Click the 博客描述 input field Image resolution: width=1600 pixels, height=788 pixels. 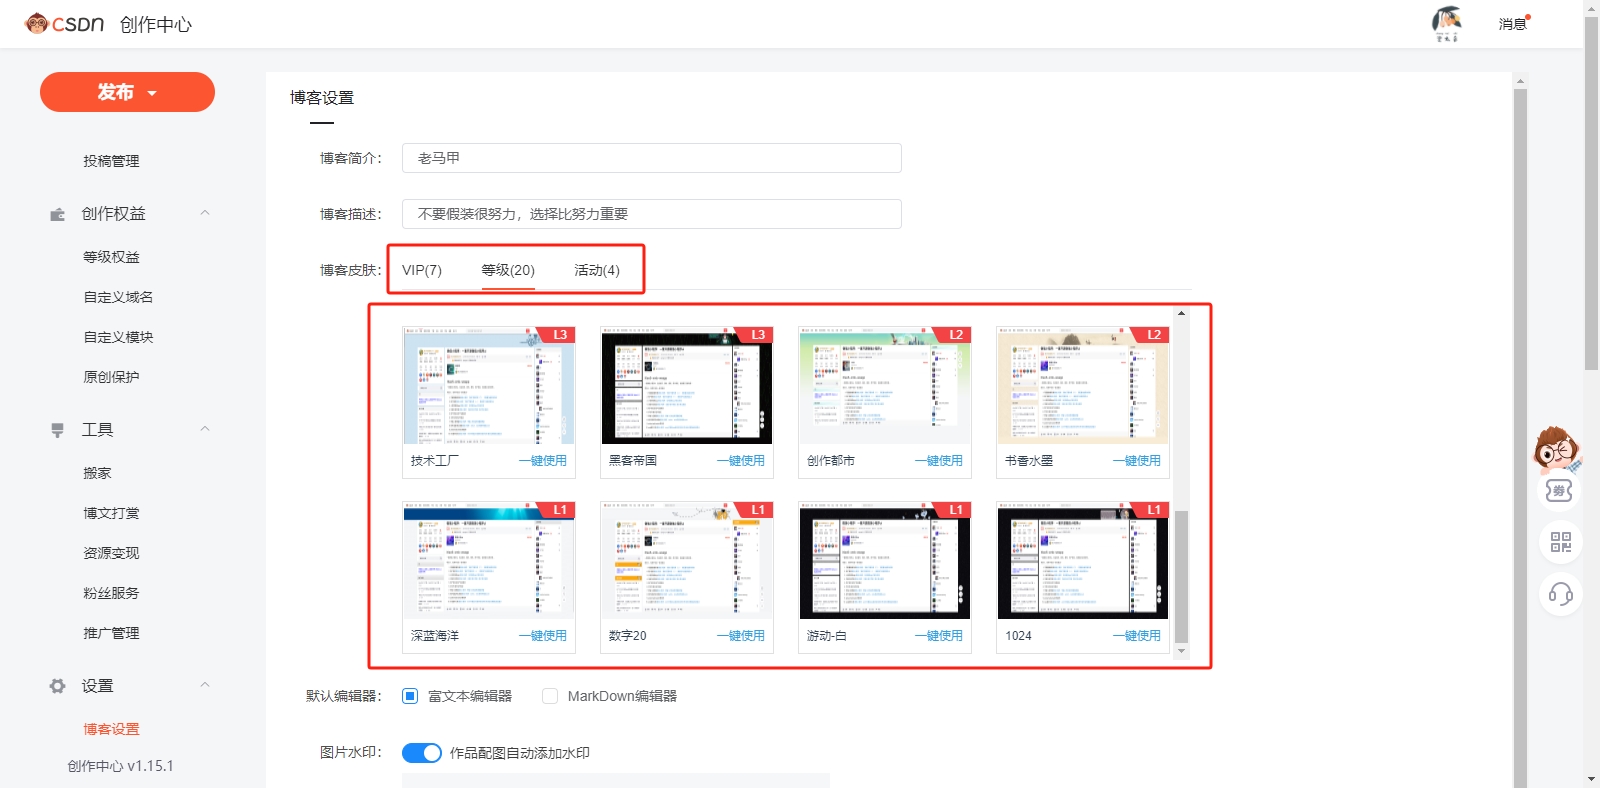click(x=652, y=214)
